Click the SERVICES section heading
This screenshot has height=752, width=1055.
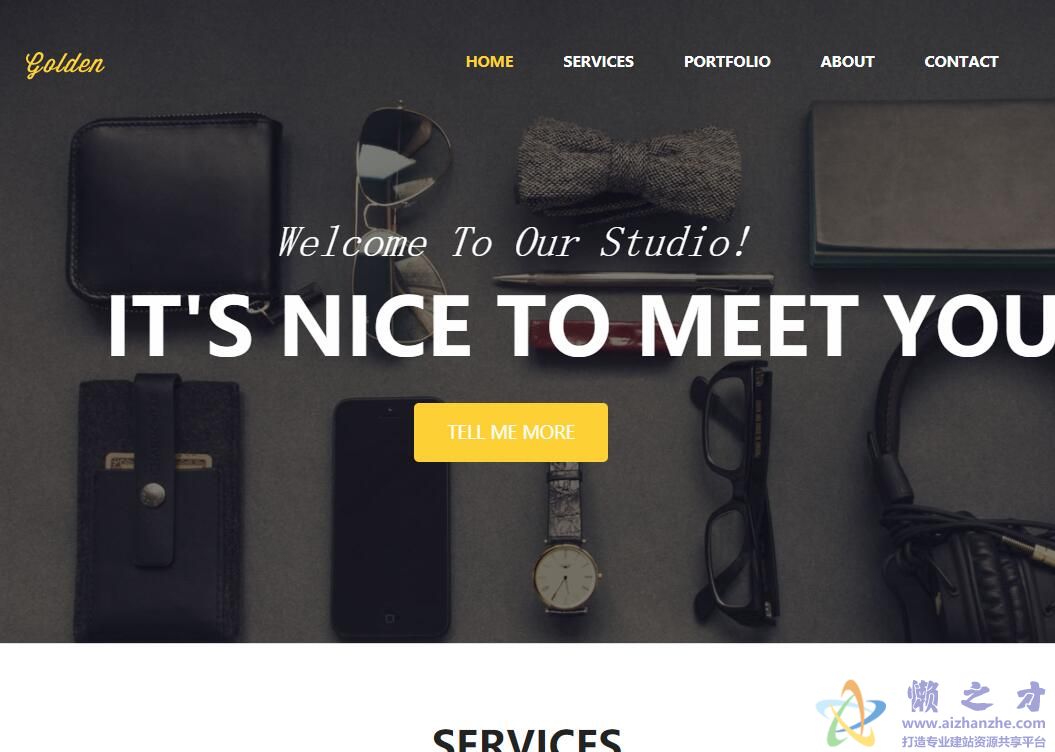tap(527, 739)
